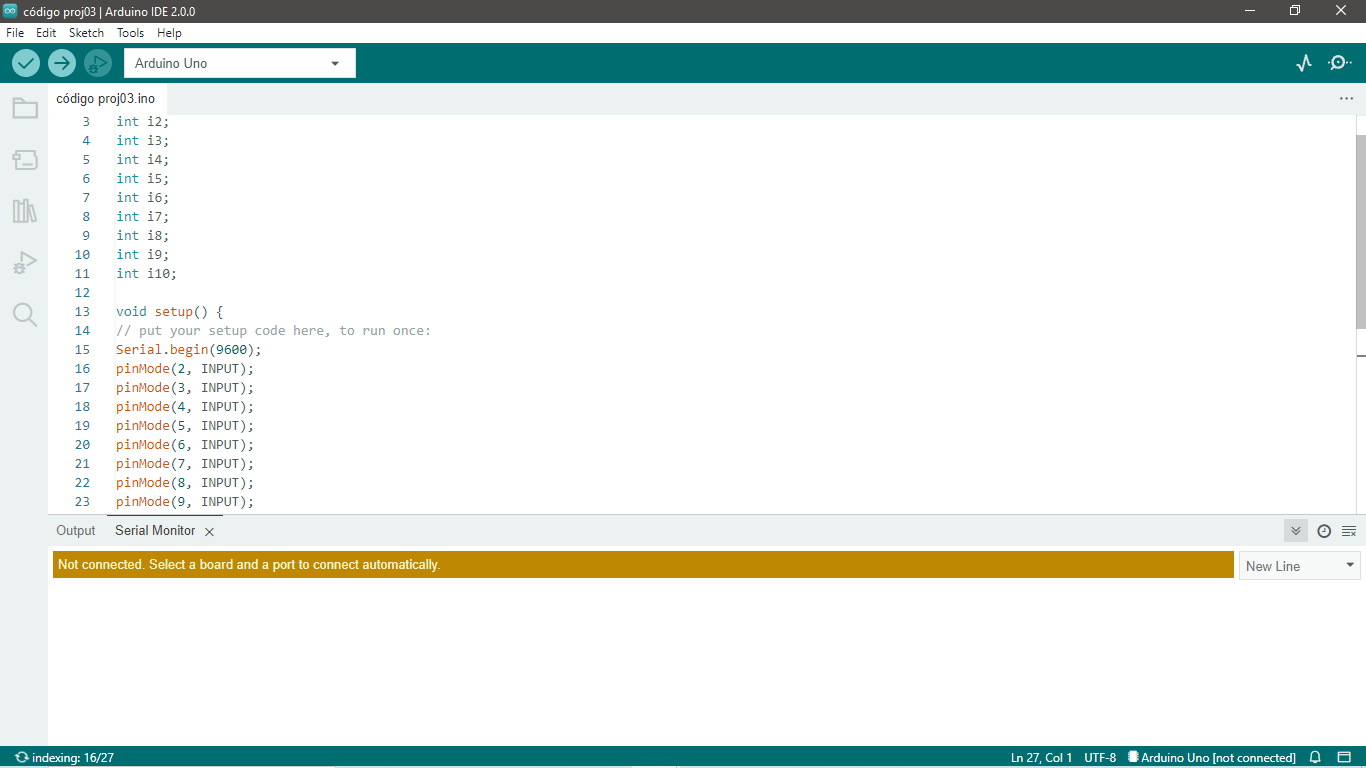Click the indexing progress status item
The image size is (1366, 768).
[64, 757]
